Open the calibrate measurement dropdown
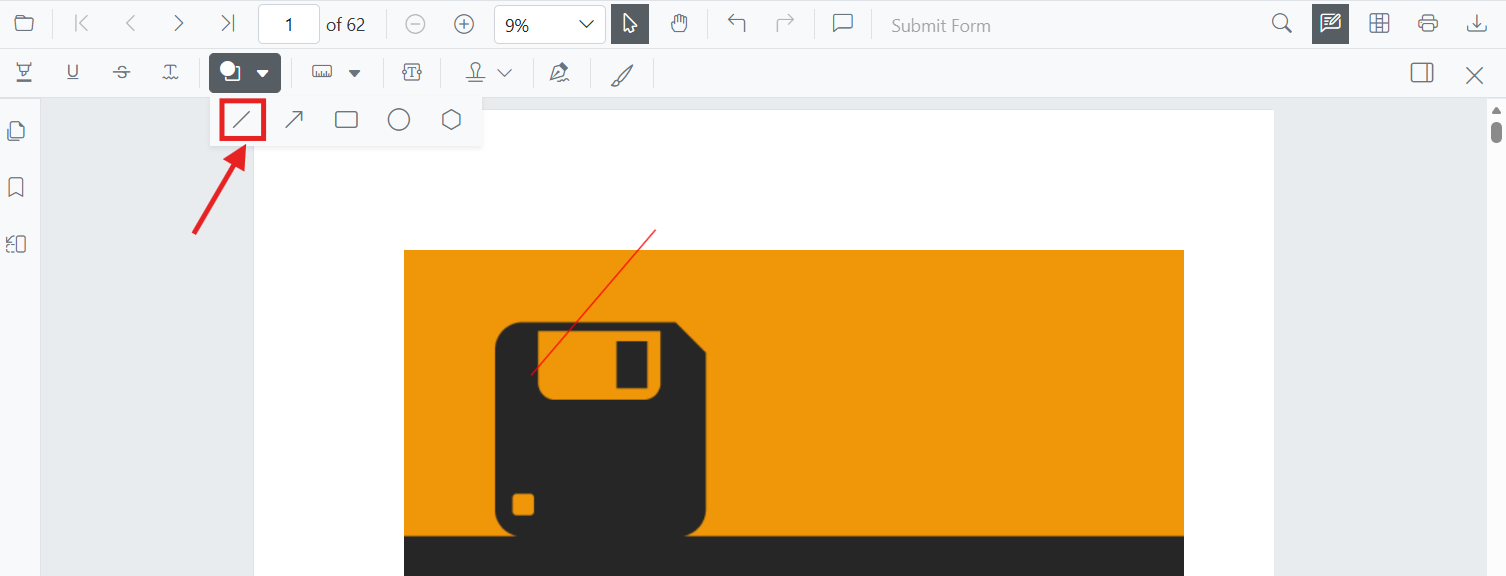This screenshot has height=576, width=1506. pos(355,72)
